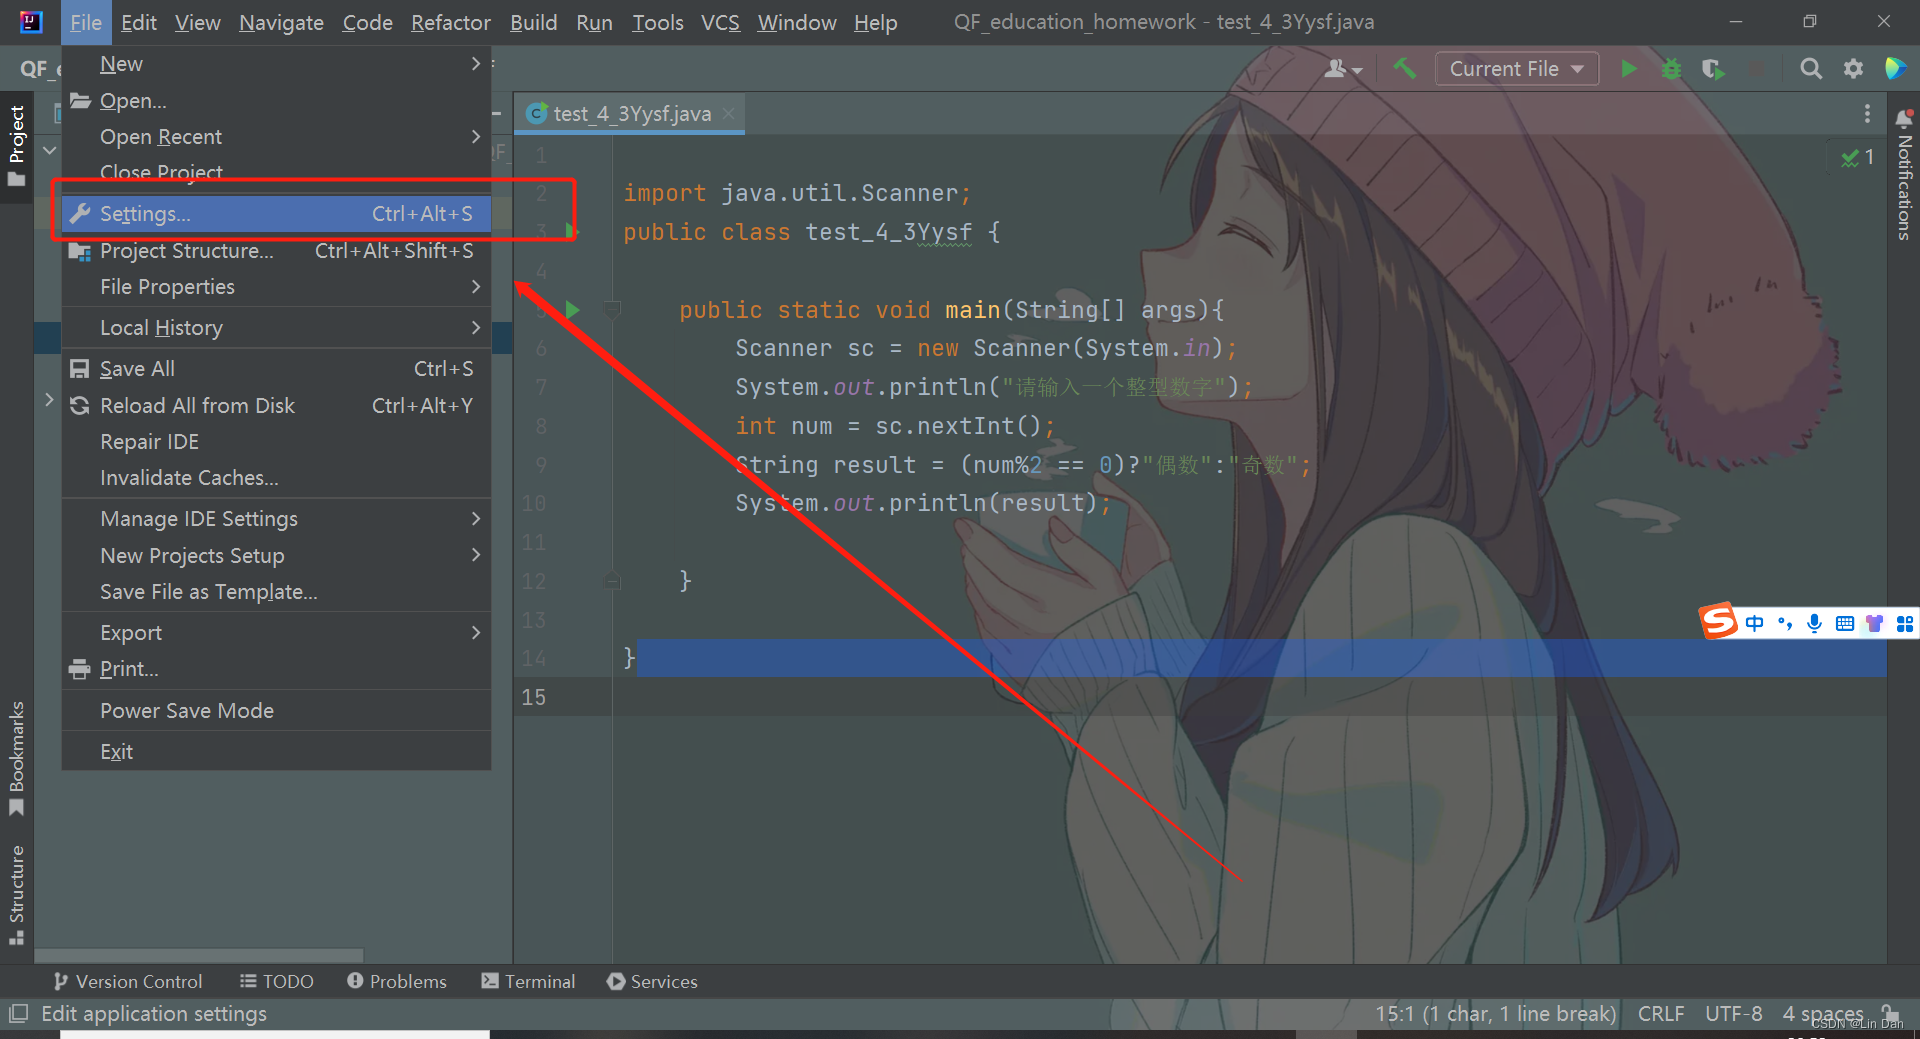This screenshot has width=1920, height=1039.
Task: Expand the Export submenu
Action: (276, 633)
